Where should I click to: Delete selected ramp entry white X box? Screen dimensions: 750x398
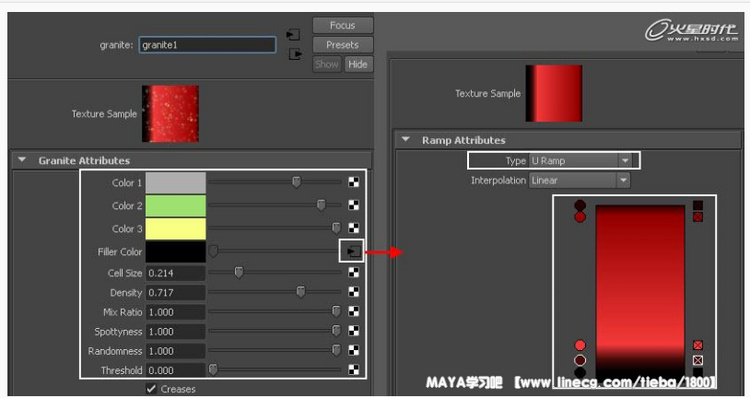point(698,360)
